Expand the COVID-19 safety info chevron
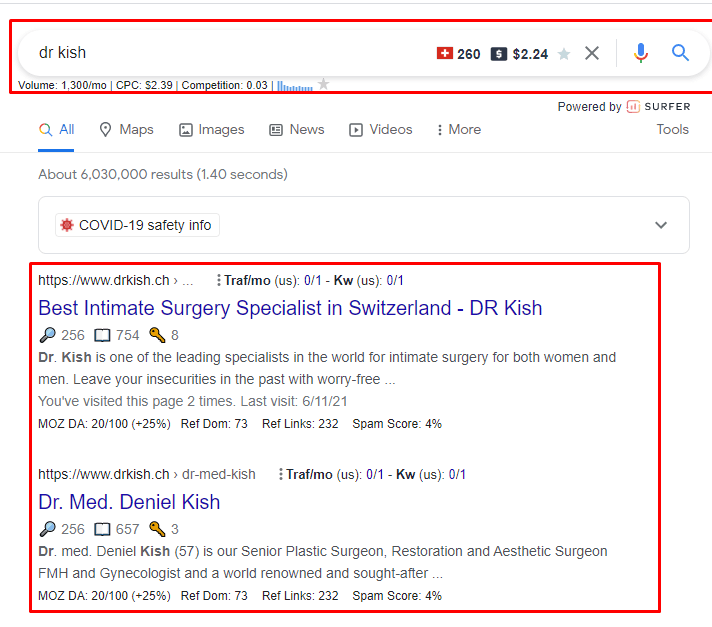Screen dimensions: 712x627 point(661,225)
